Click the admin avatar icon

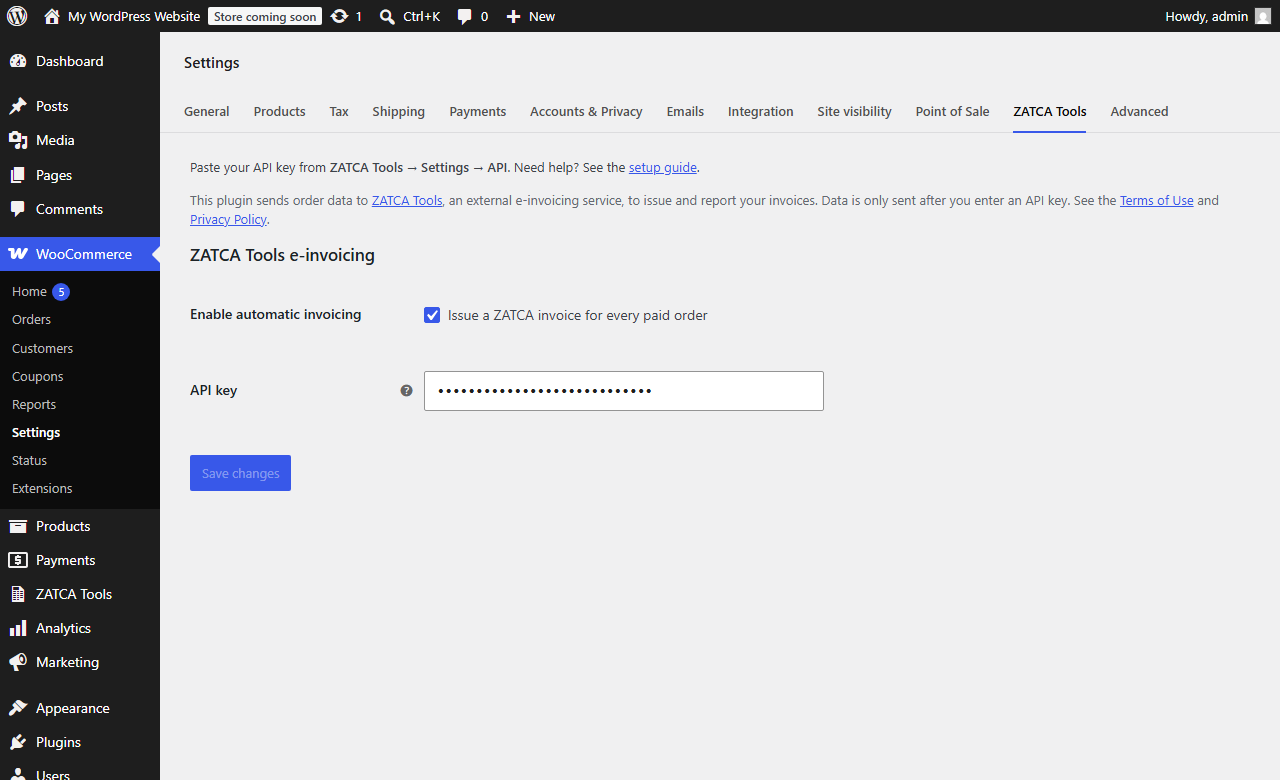1263,16
